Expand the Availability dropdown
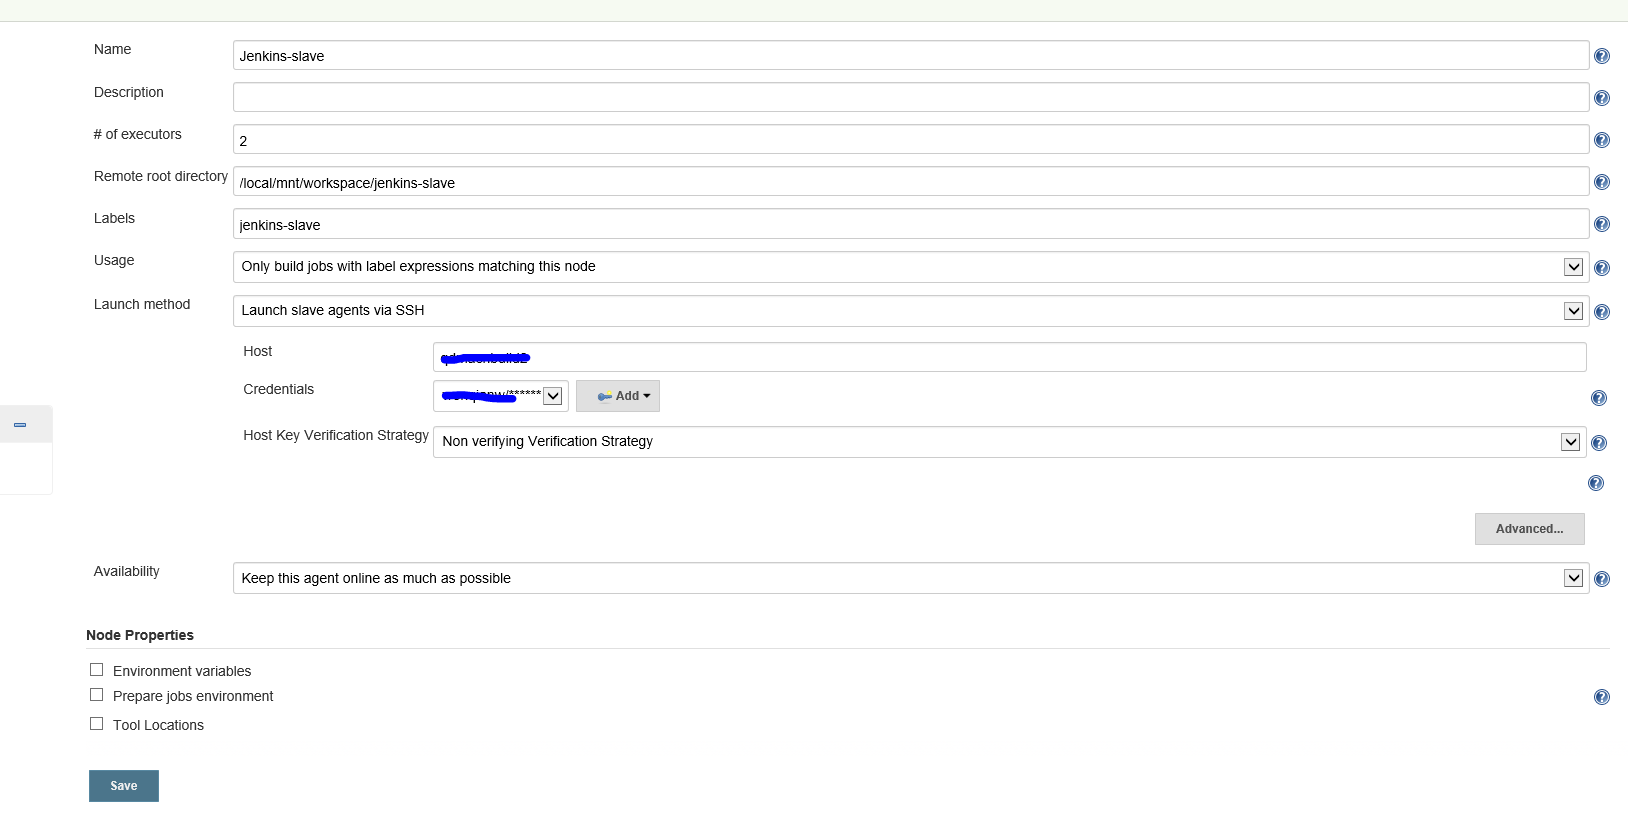The width and height of the screenshot is (1628, 835). pos(910,578)
